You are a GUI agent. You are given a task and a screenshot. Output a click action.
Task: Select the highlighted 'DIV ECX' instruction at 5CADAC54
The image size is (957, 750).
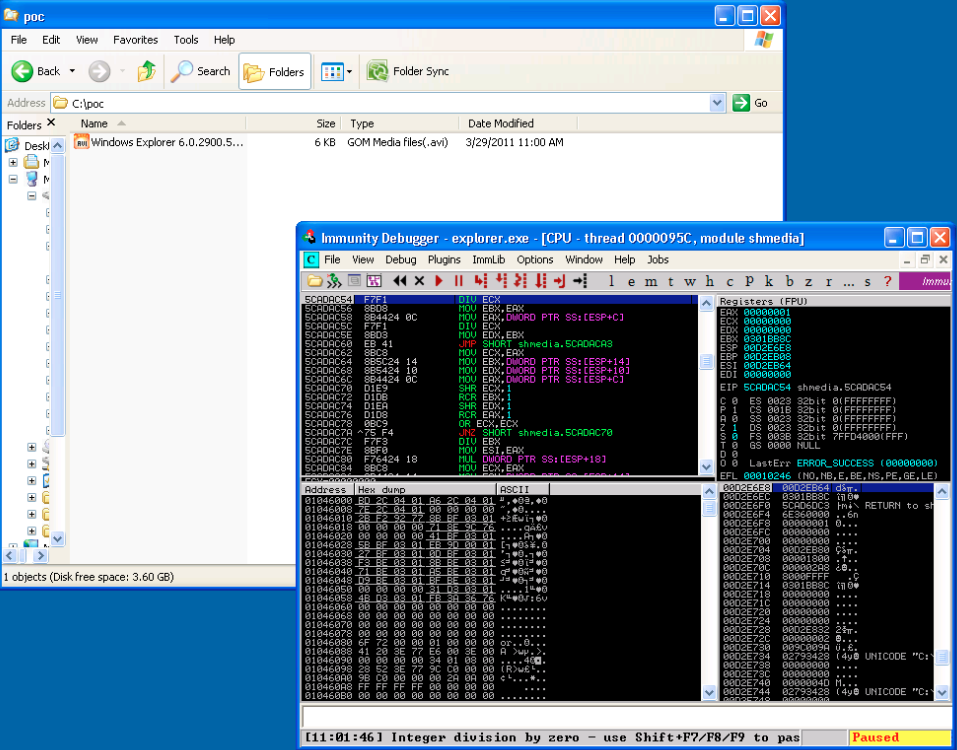point(500,300)
